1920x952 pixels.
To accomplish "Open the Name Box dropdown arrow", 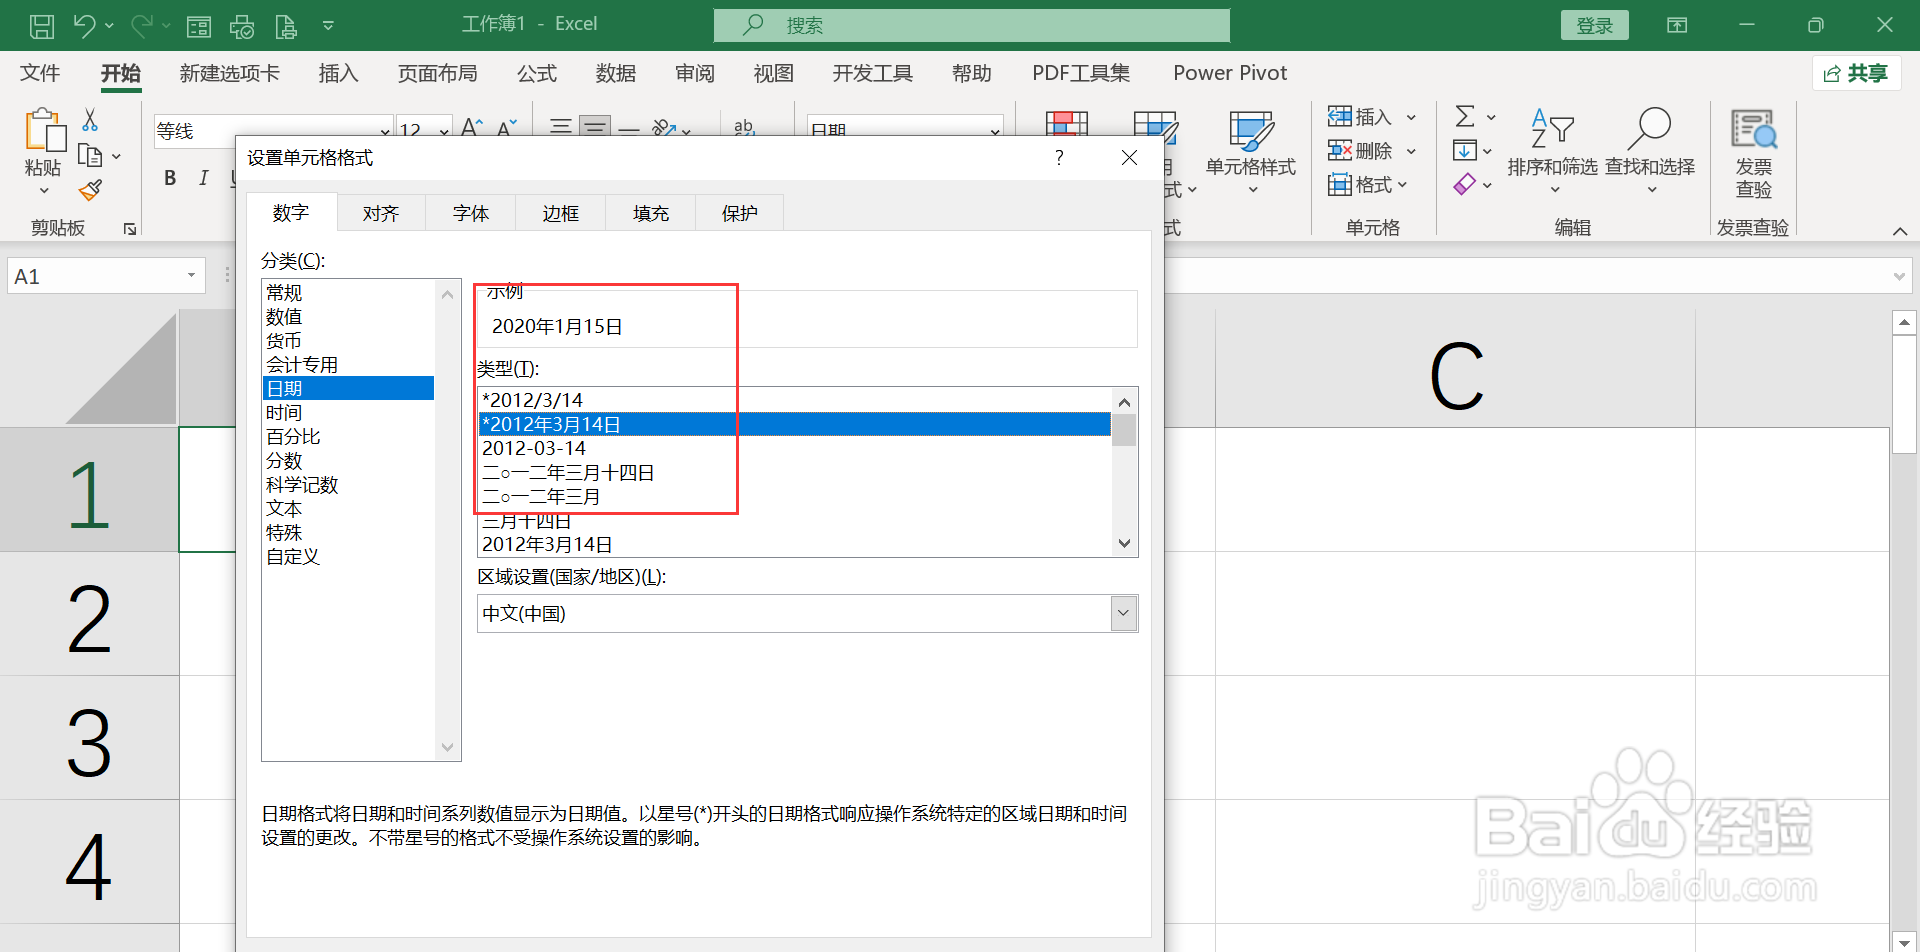I will [191, 276].
